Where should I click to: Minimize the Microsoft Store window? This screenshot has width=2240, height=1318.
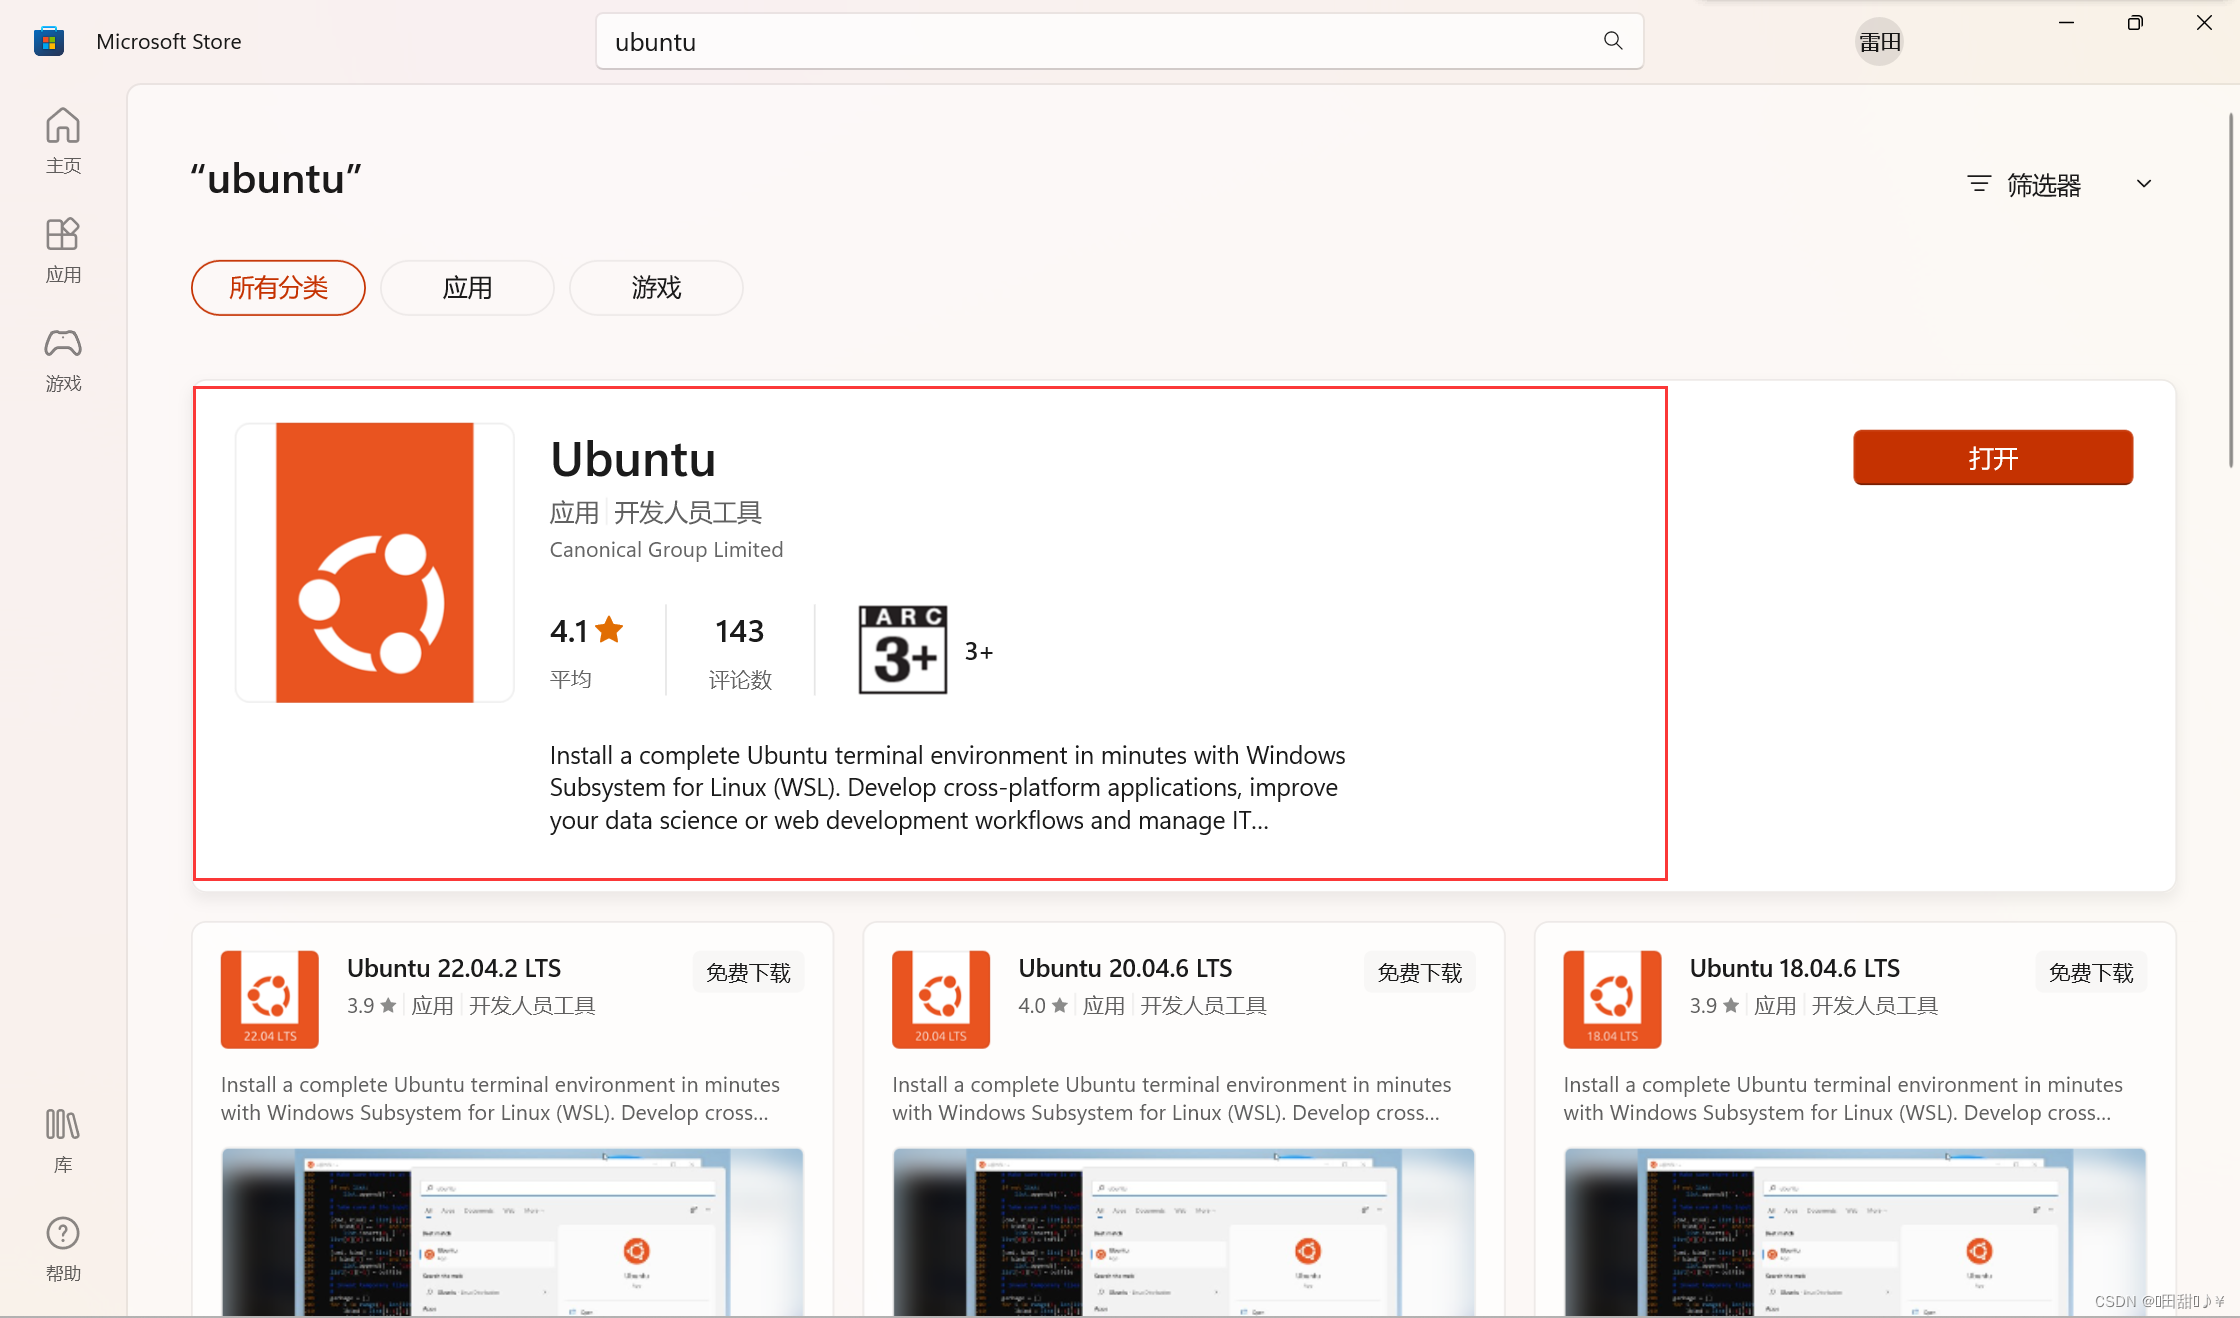pos(2066,22)
